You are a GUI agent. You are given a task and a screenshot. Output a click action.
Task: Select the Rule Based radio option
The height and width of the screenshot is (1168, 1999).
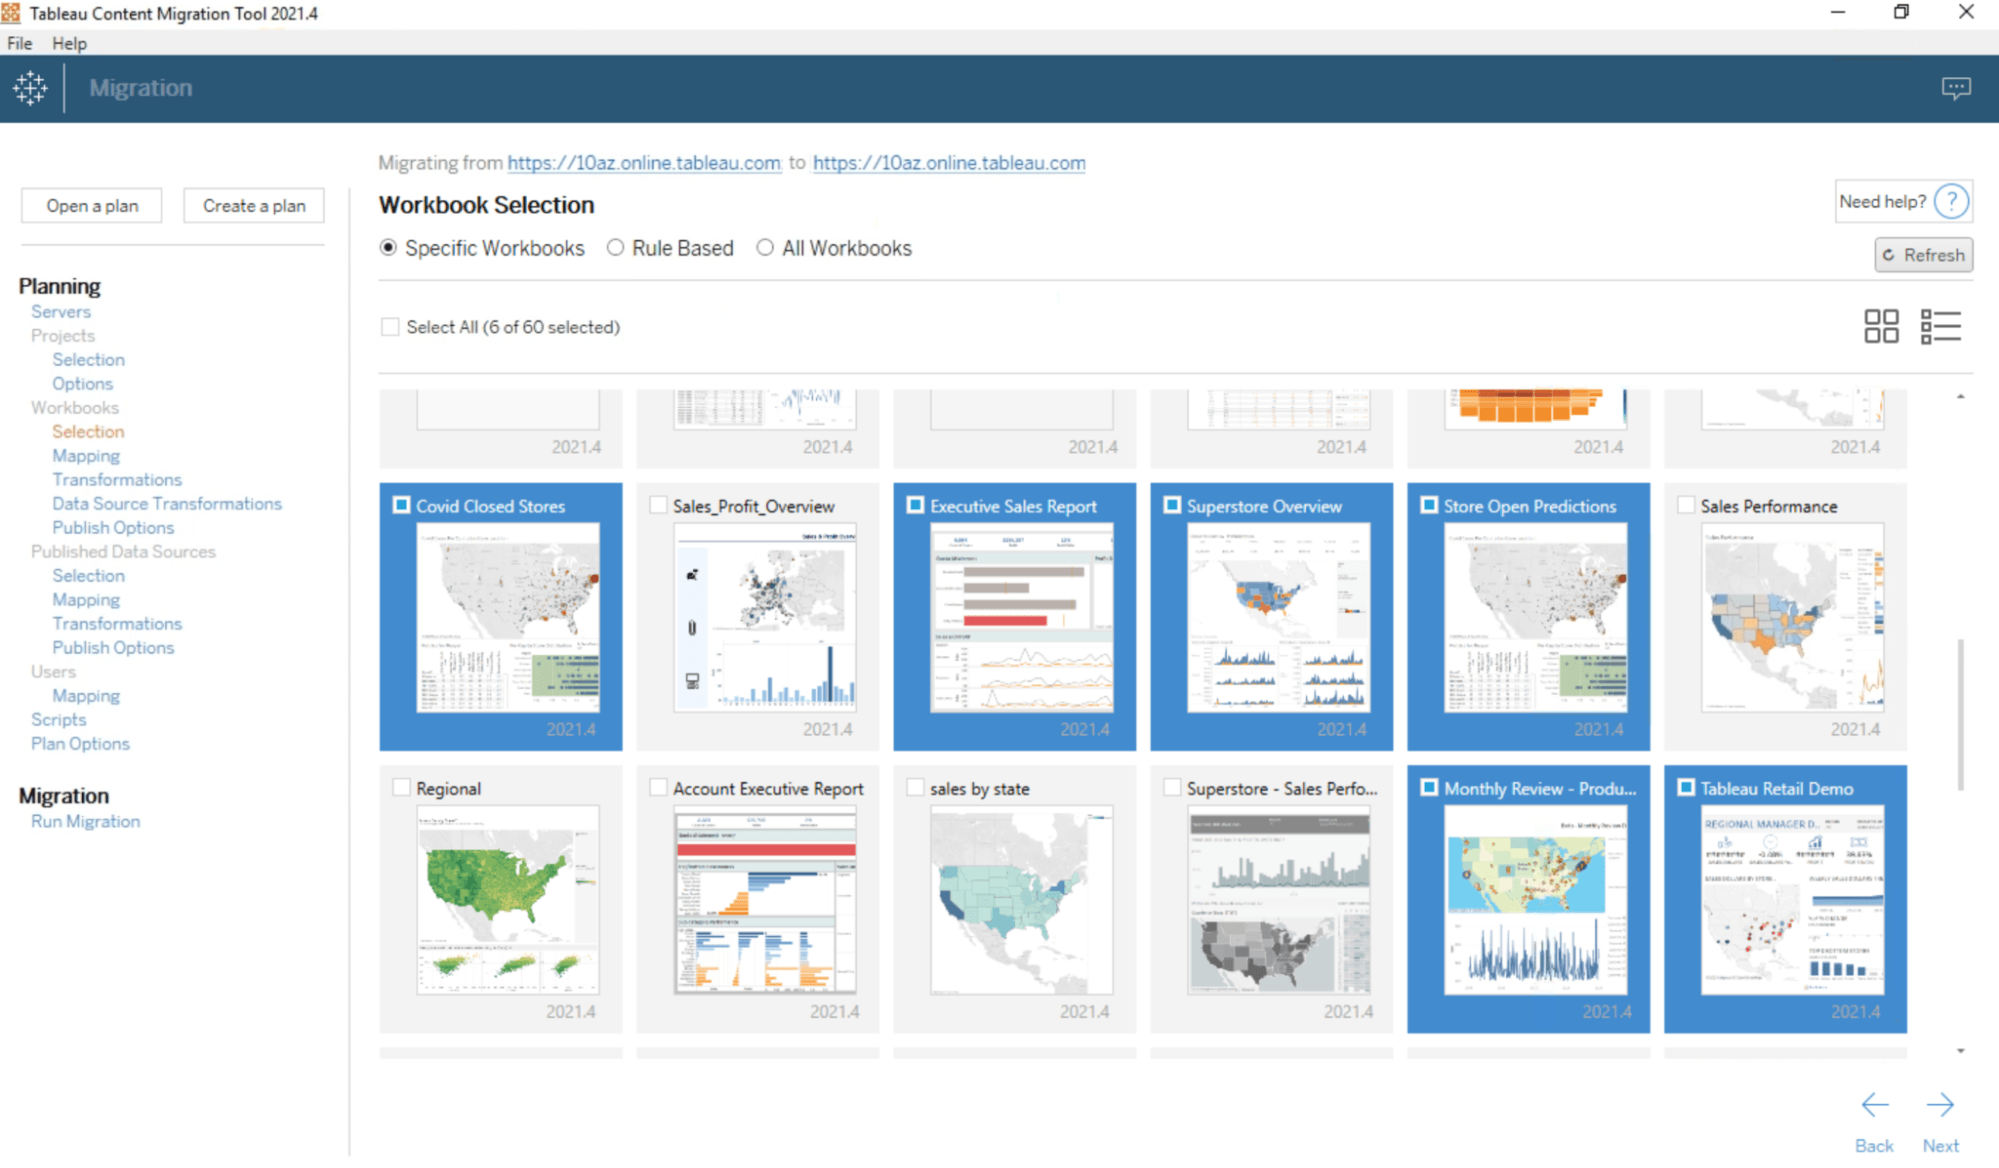pyautogui.click(x=616, y=248)
